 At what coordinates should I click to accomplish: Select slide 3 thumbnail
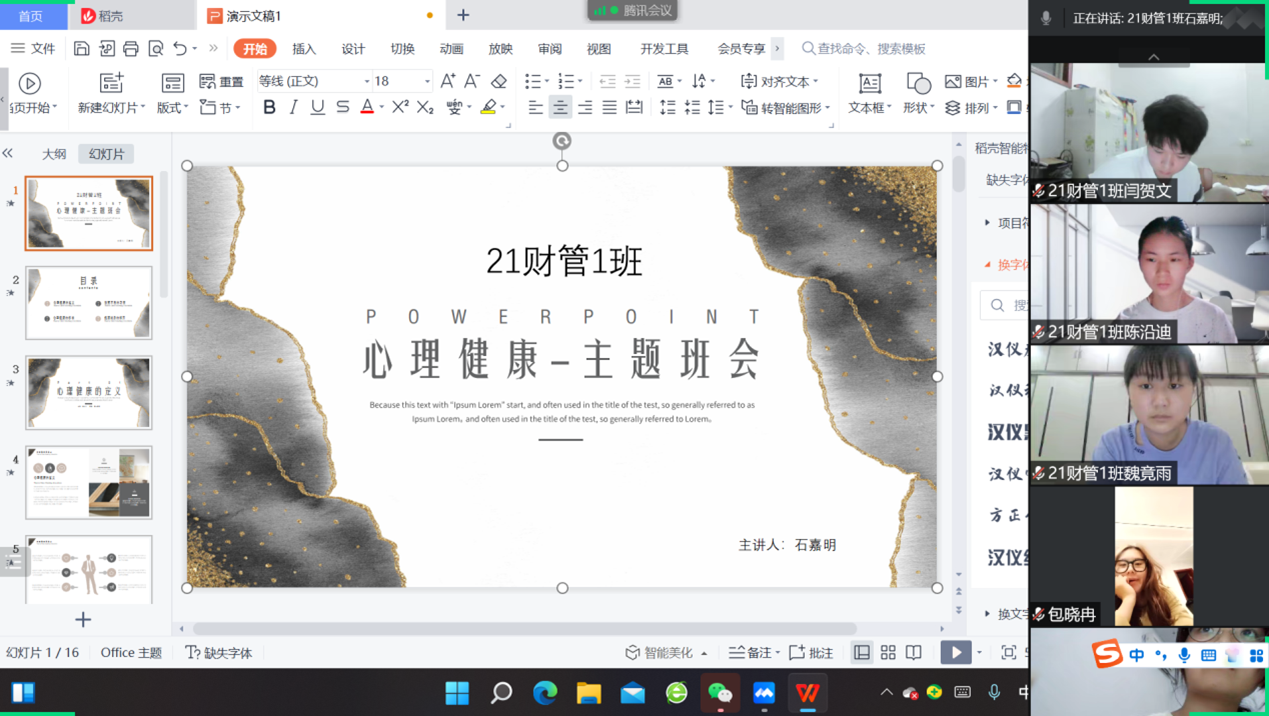(x=89, y=393)
